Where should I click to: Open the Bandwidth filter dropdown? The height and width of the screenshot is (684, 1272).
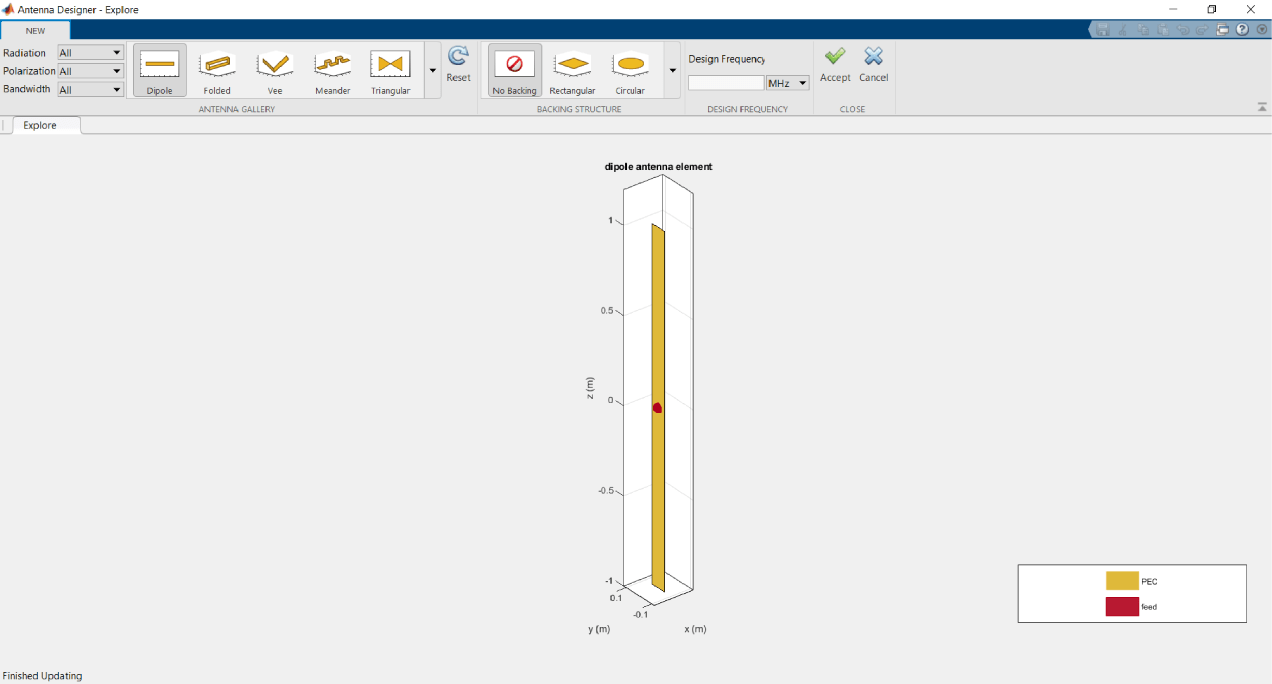(x=115, y=89)
